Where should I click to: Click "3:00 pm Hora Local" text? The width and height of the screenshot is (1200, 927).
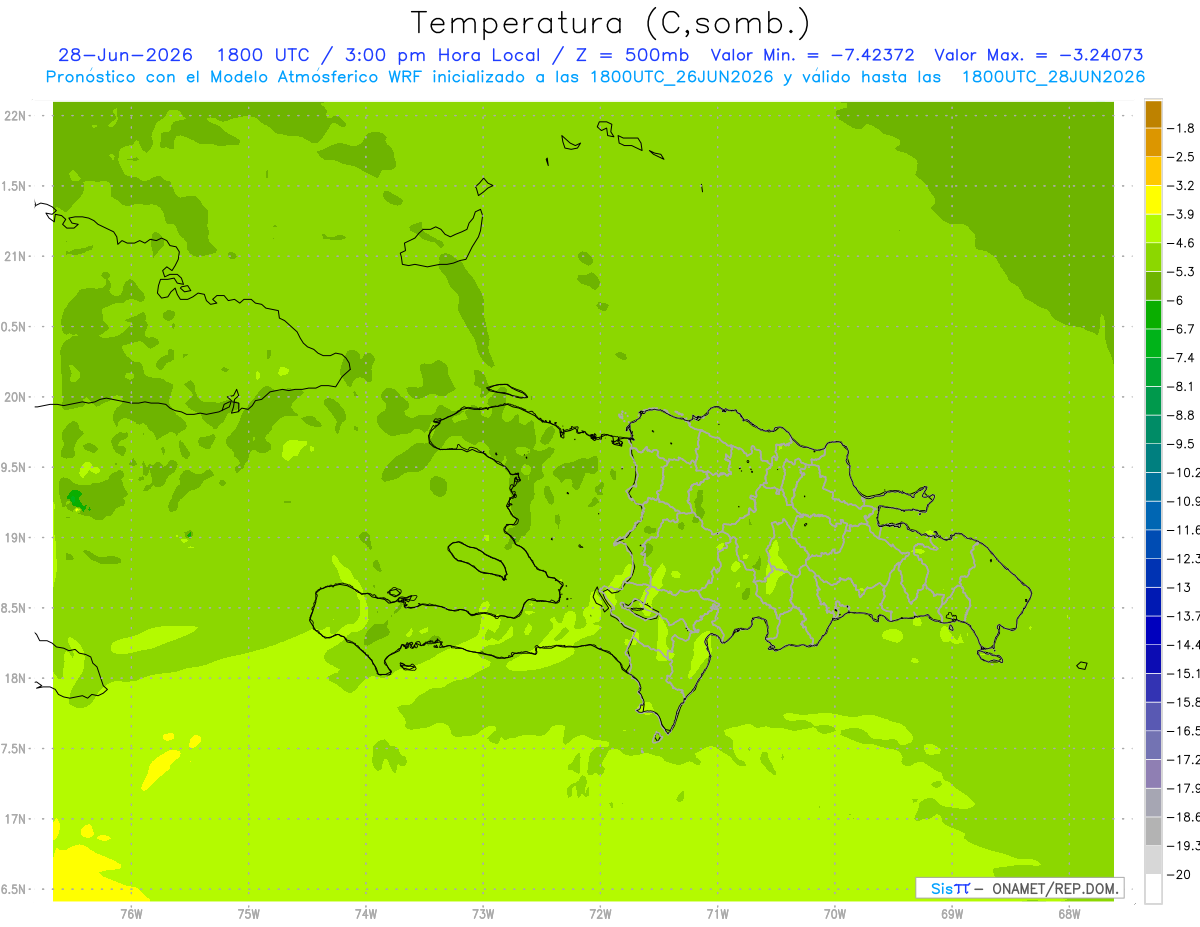pyautogui.click(x=441, y=55)
